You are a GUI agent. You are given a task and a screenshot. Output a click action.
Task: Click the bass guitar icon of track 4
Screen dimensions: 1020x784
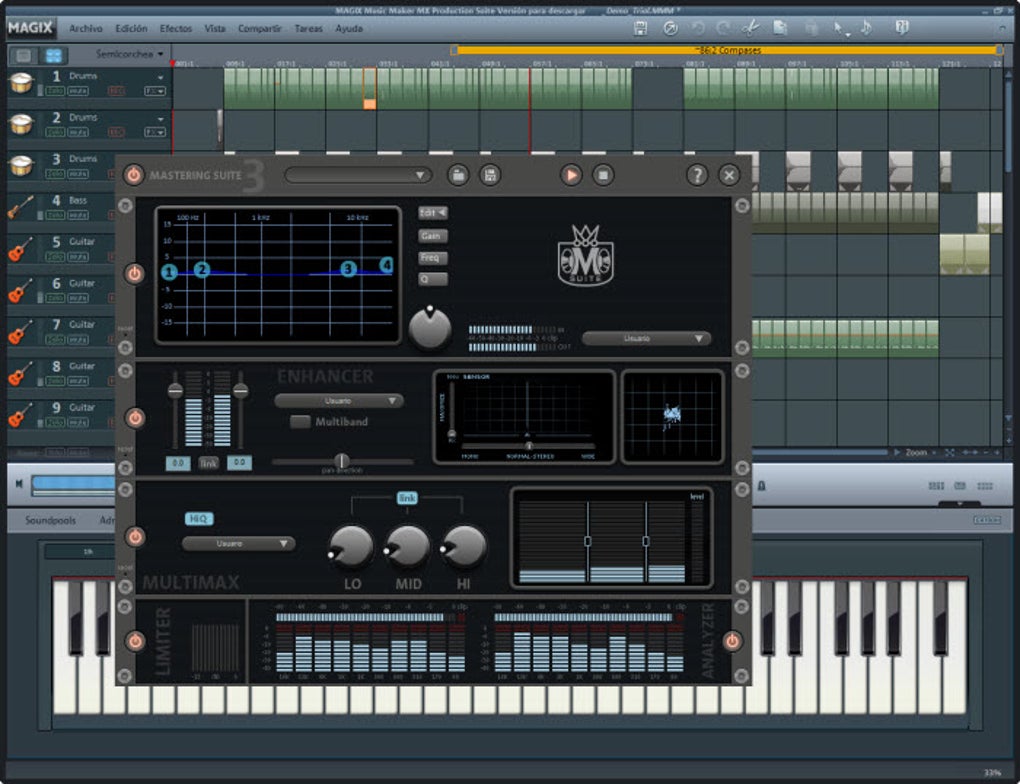tap(21, 207)
